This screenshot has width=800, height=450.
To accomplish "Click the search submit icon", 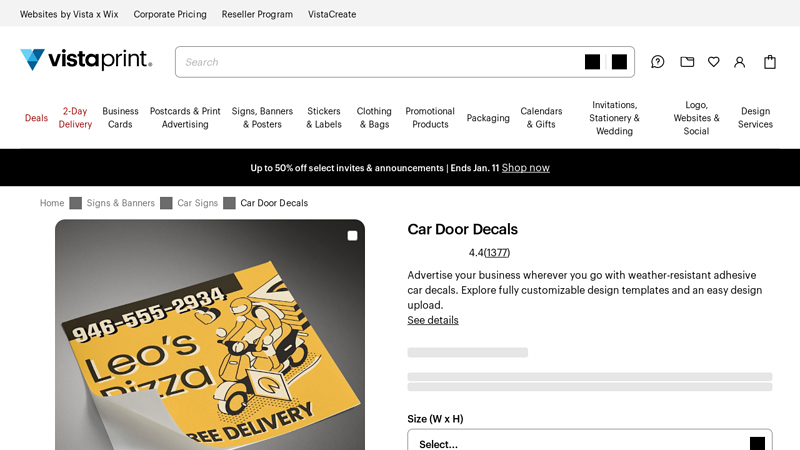I will 619,62.
